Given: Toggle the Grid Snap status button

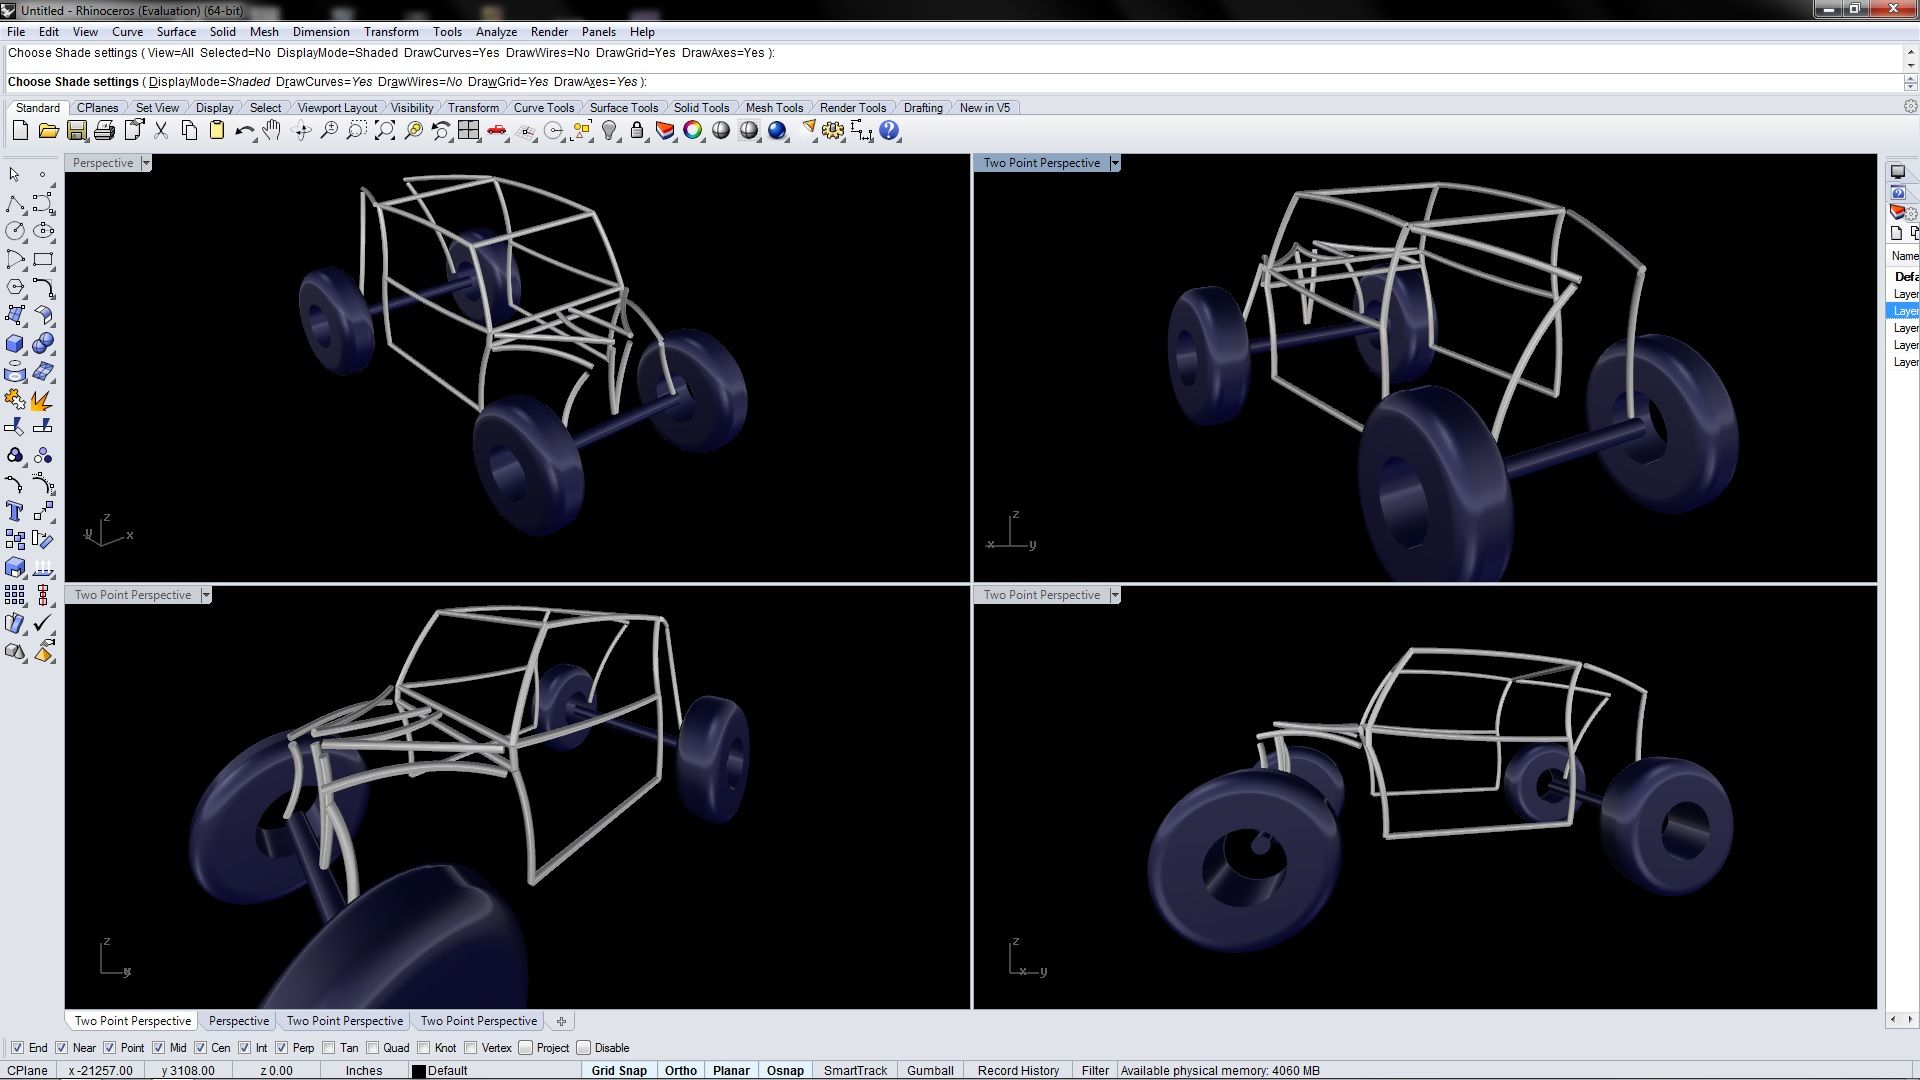Looking at the screenshot, I should tap(619, 1070).
